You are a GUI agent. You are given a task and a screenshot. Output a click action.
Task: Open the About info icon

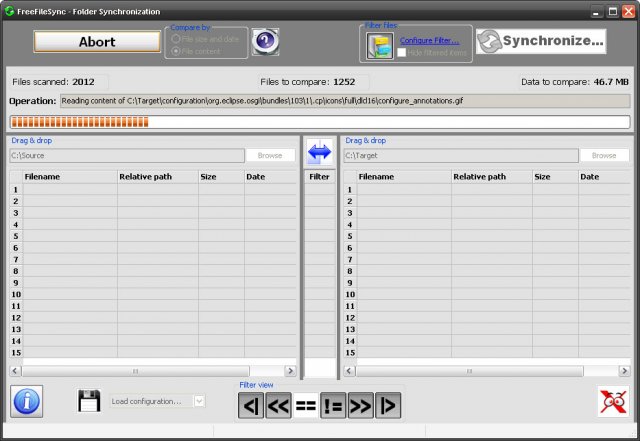pos(26,400)
